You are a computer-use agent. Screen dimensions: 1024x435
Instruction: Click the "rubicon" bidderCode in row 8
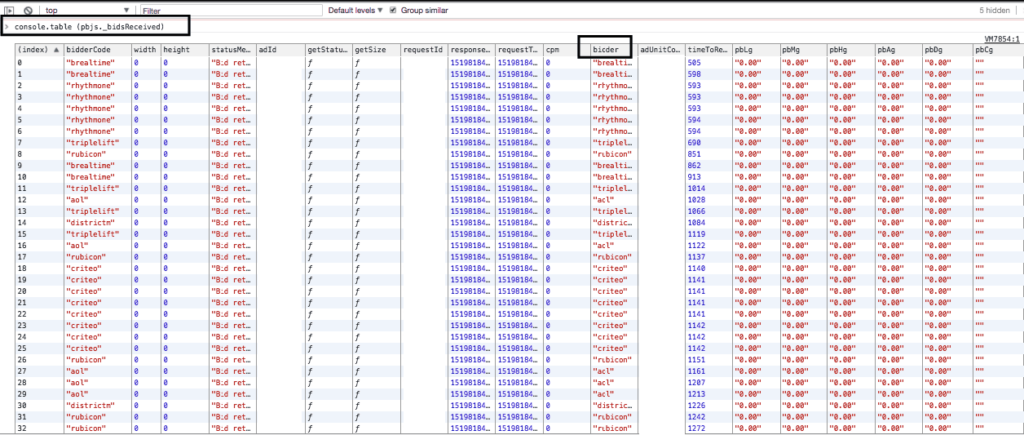coord(86,154)
